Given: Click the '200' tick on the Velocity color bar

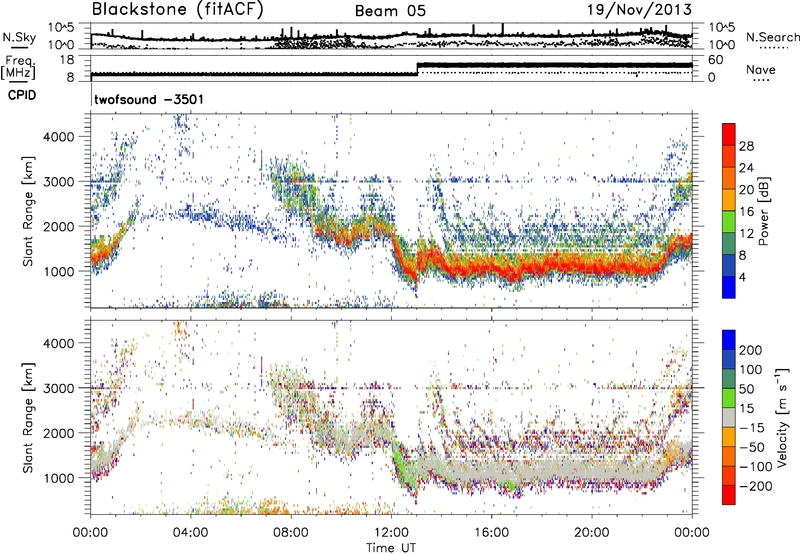Looking at the screenshot, I should click(x=751, y=350).
